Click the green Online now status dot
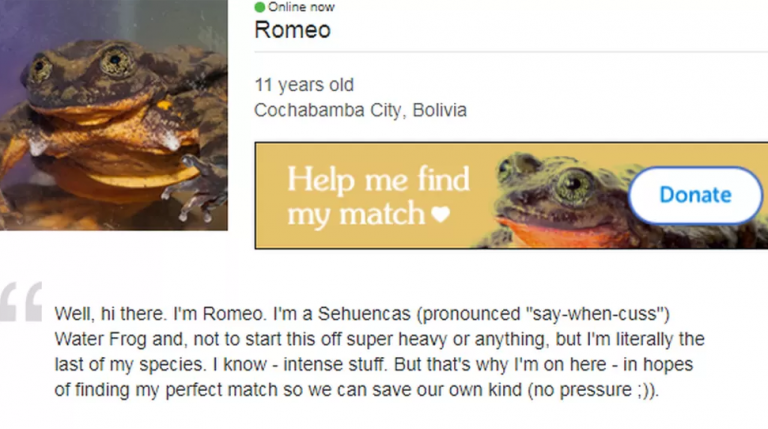The image size is (768, 429). [x=260, y=7]
